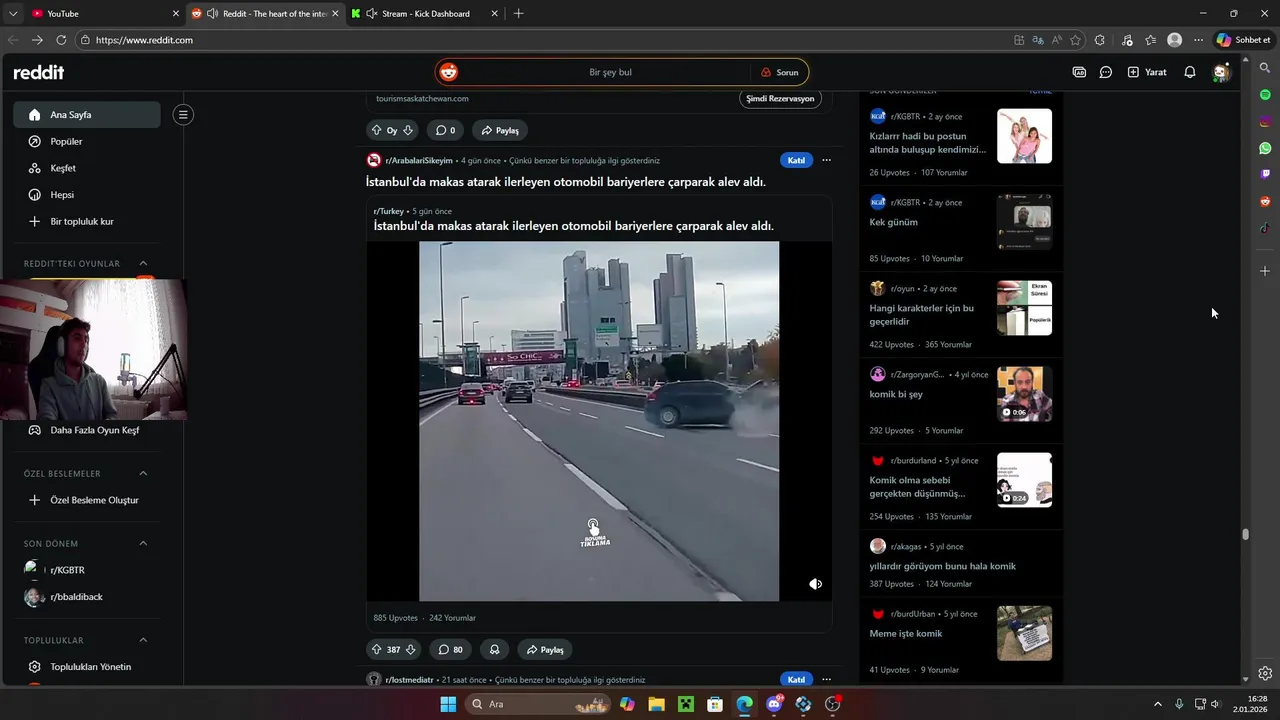
Task: Add page to favorites star icon
Action: (x=1075, y=40)
